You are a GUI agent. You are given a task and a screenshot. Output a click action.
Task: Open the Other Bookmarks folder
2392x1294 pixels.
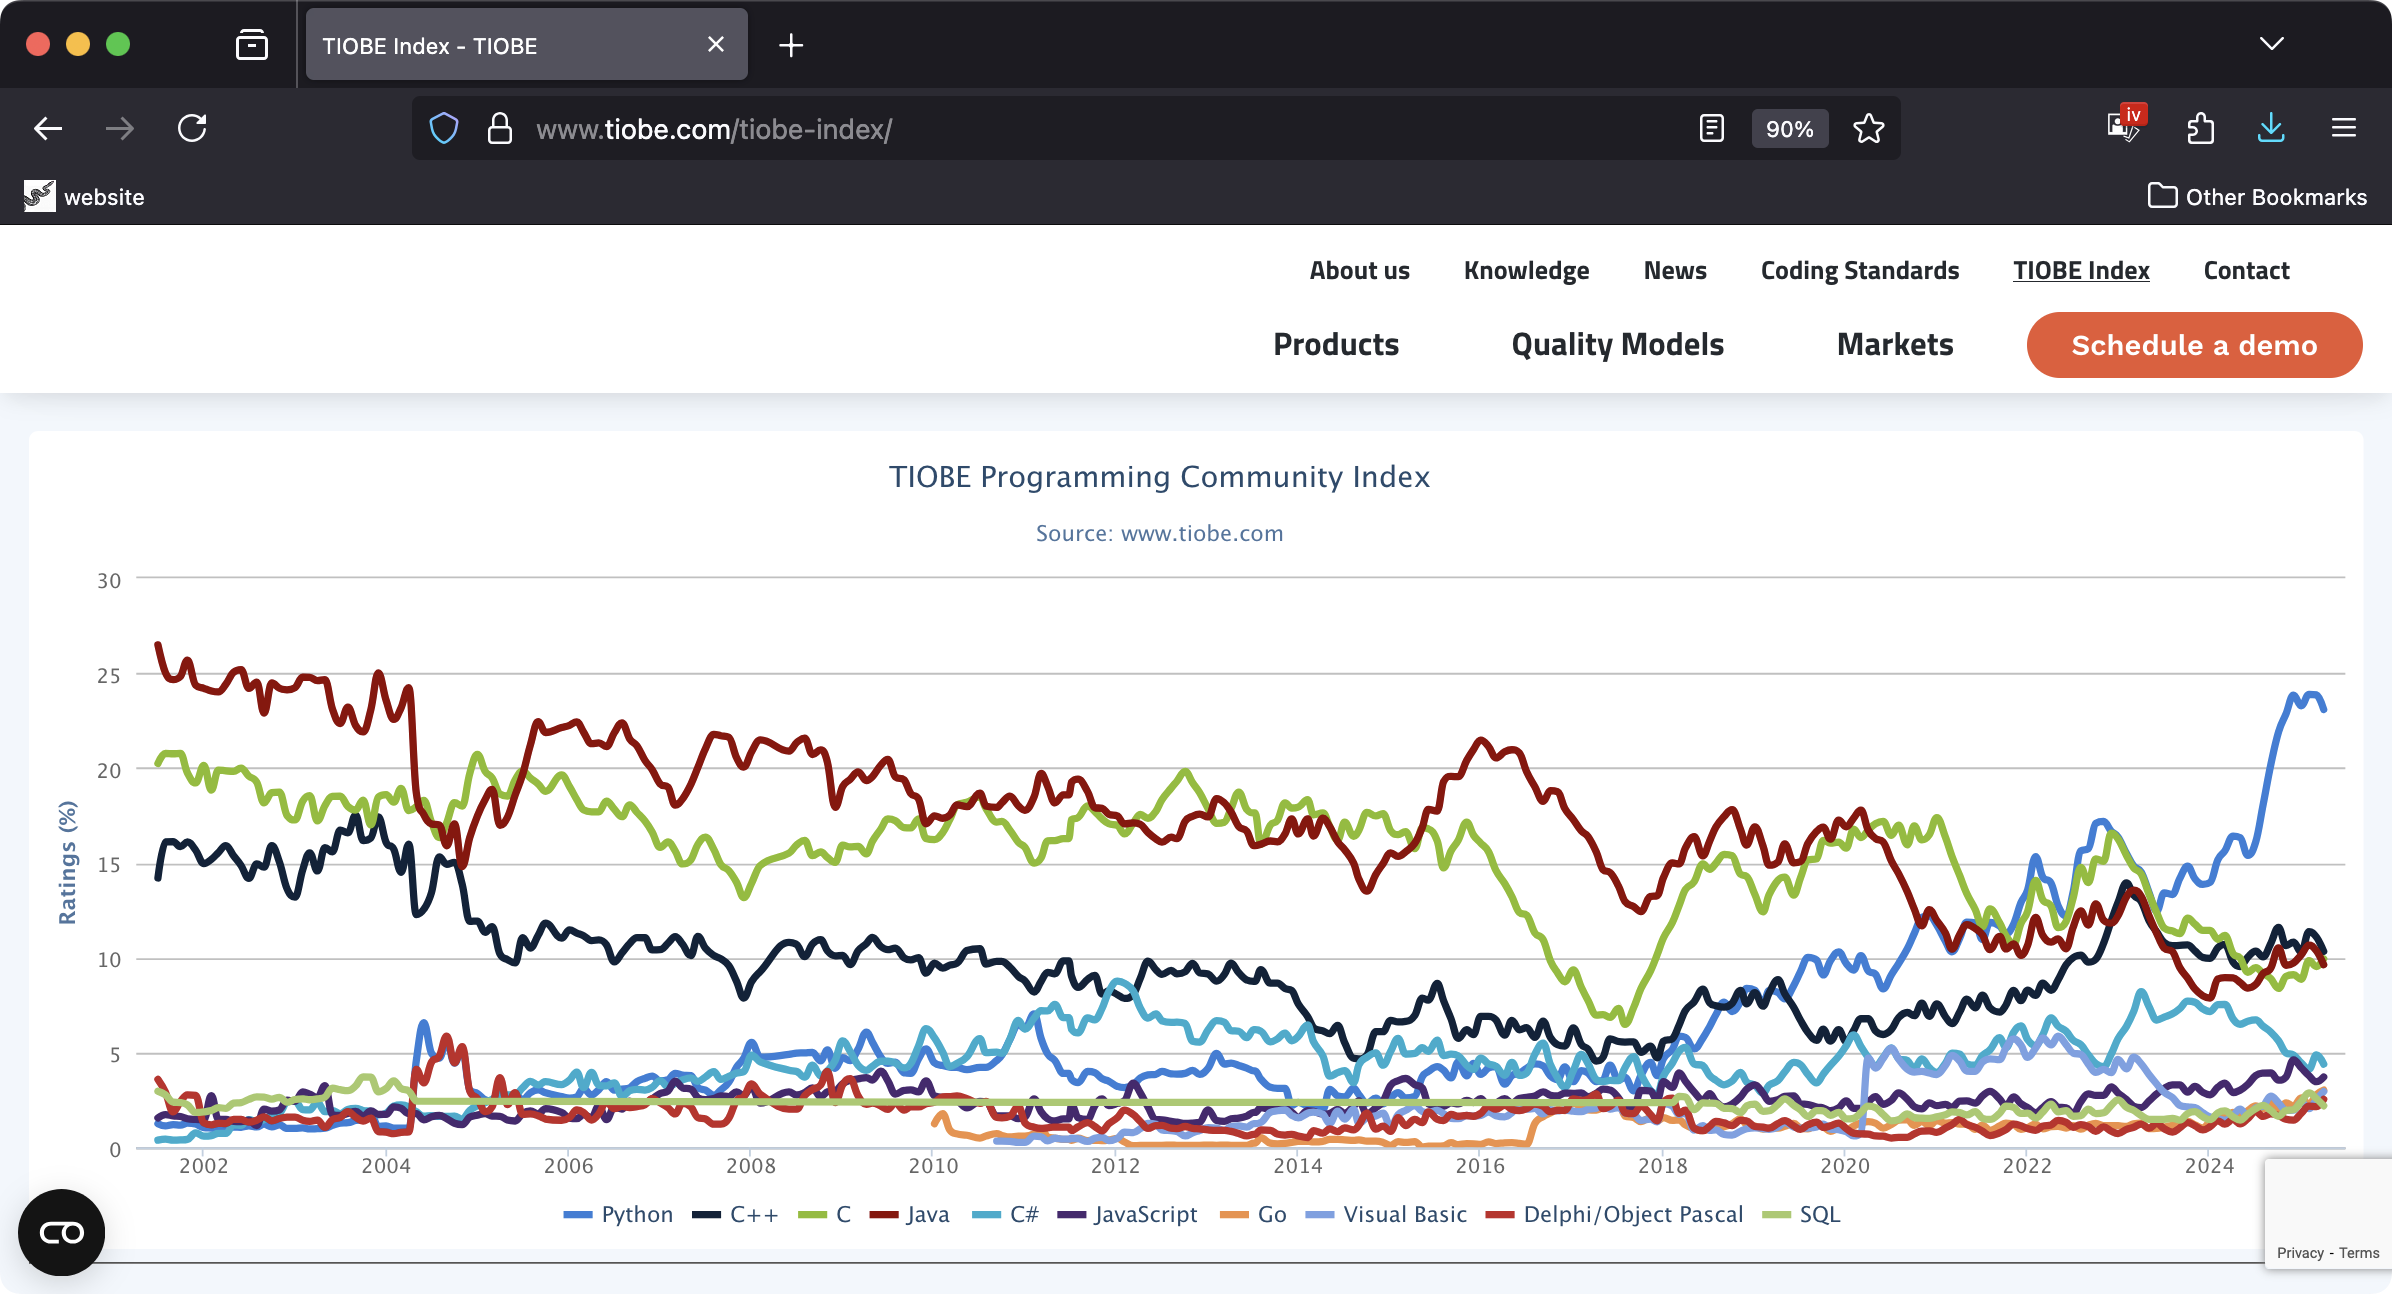(2257, 196)
